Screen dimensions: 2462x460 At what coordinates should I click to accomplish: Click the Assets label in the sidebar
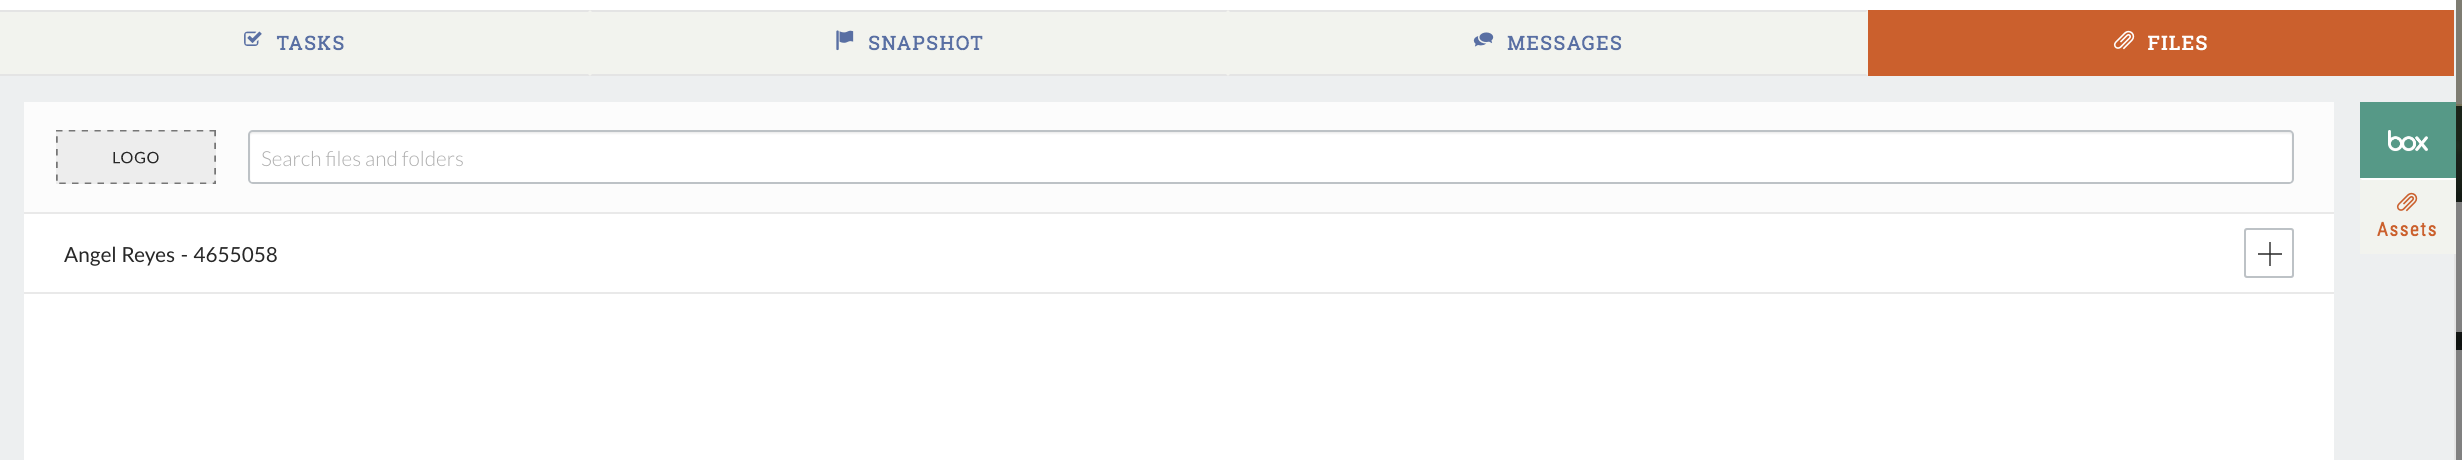[2406, 230]
